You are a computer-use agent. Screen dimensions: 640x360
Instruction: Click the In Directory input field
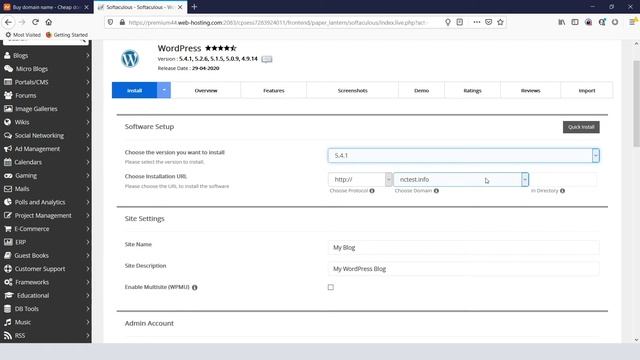pos(563,179)
